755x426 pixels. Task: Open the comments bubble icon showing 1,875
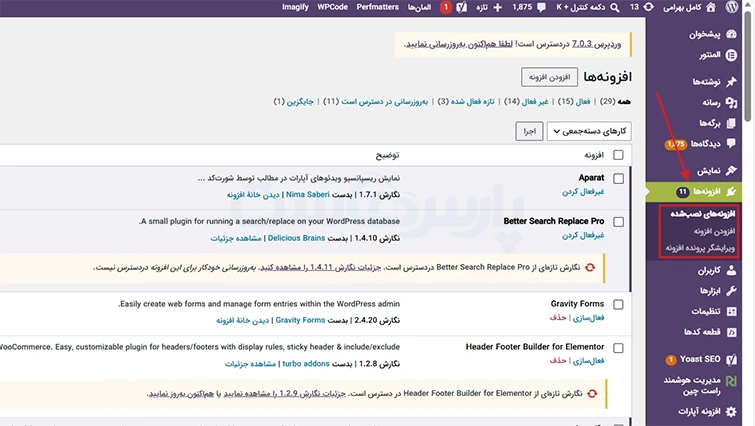pyautogui.click(x=541, y=8)
